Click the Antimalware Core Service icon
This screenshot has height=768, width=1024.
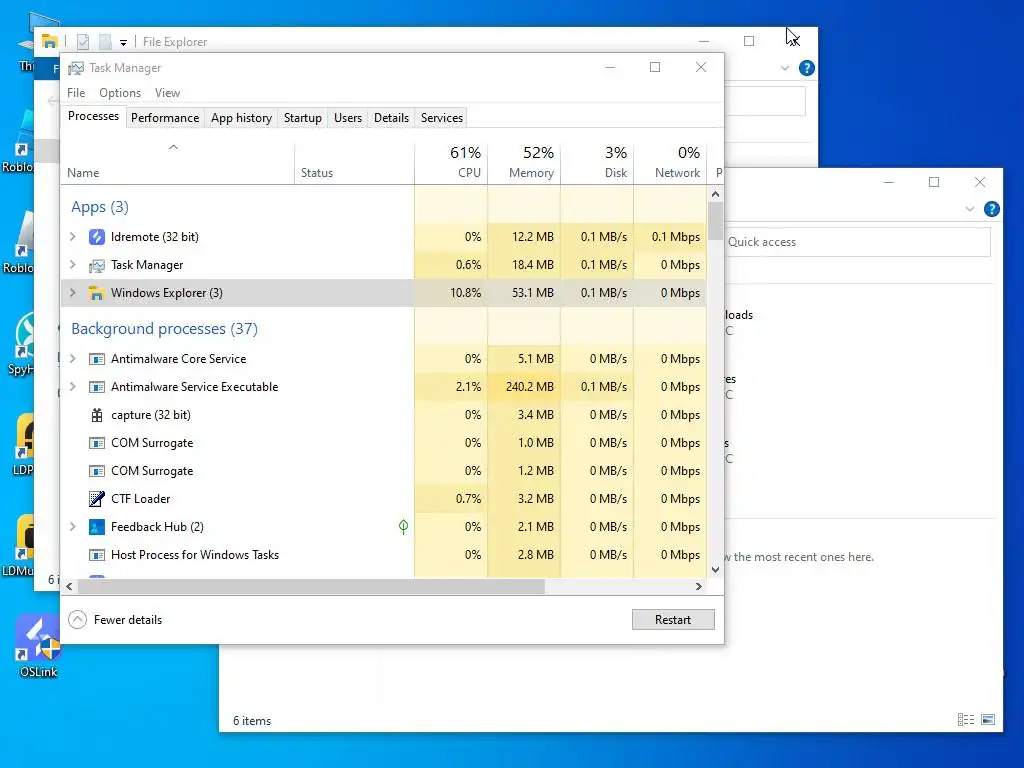[97, 359]
